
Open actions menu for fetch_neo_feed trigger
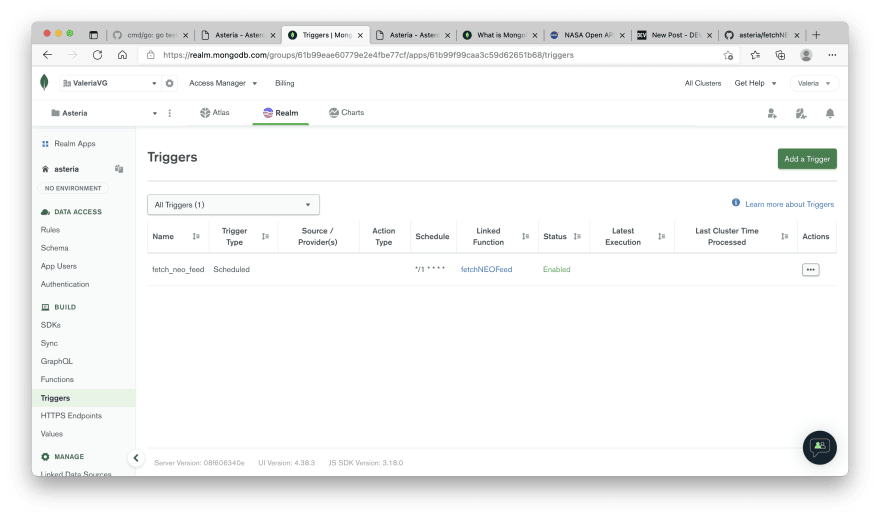[x=810, y=269]
